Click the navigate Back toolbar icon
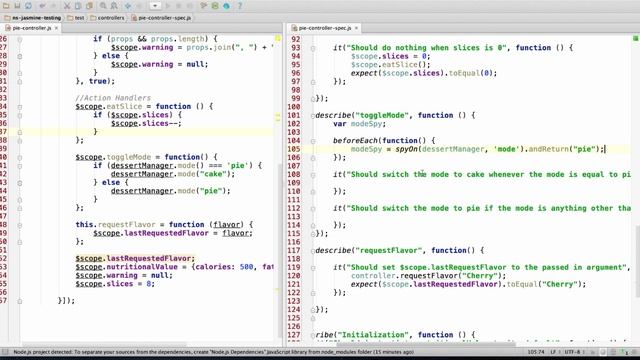Screen dimensions: 640x360 (x=128, y=6)
